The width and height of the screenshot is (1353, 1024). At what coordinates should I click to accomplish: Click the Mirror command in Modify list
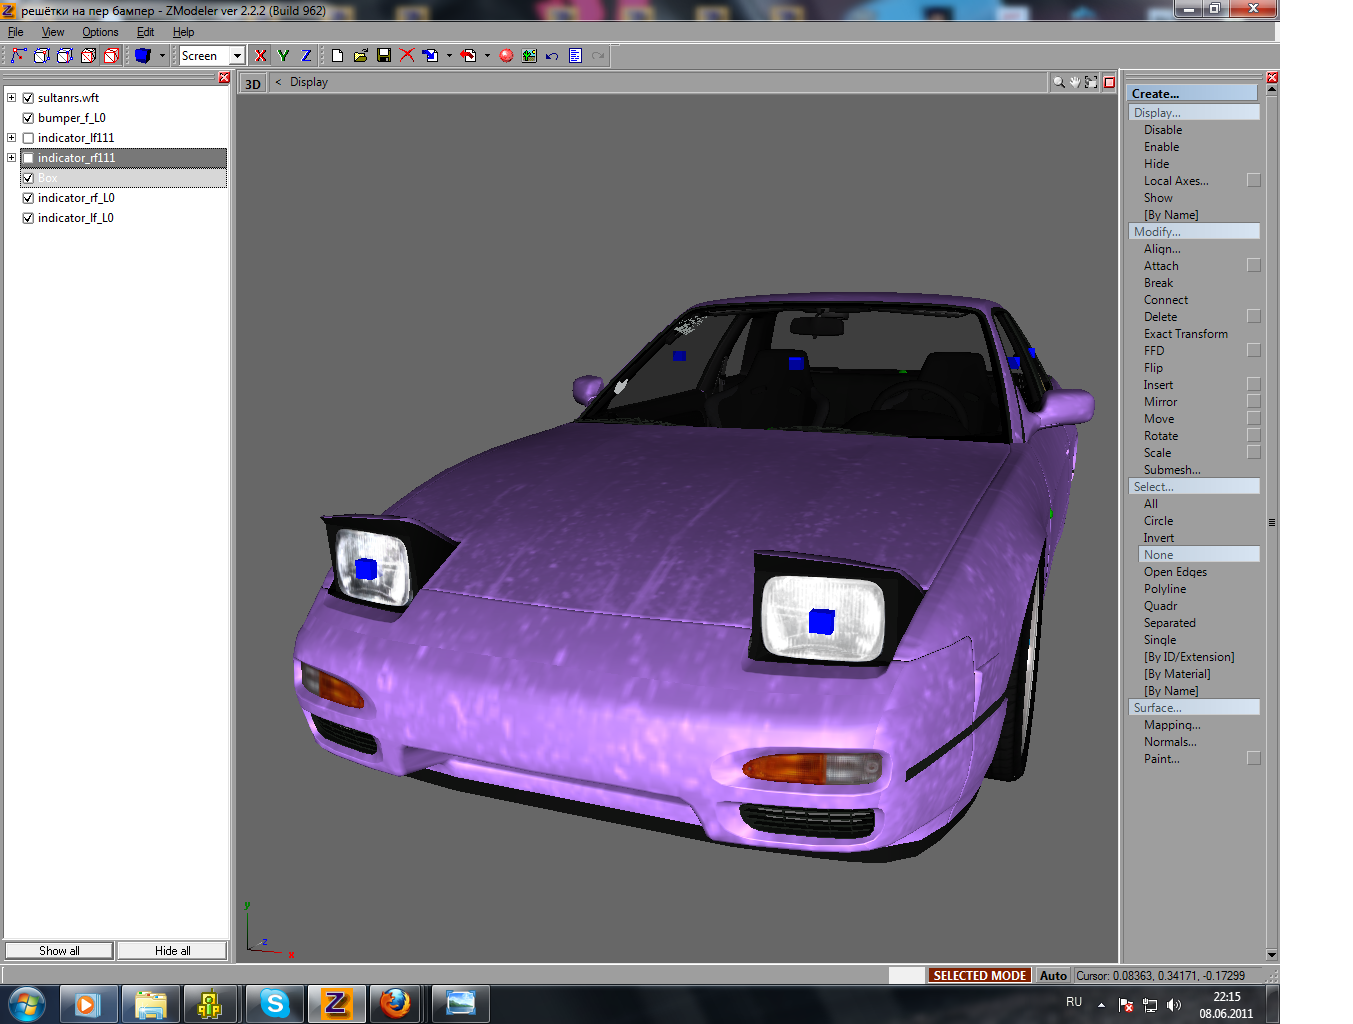point(1160,402)
